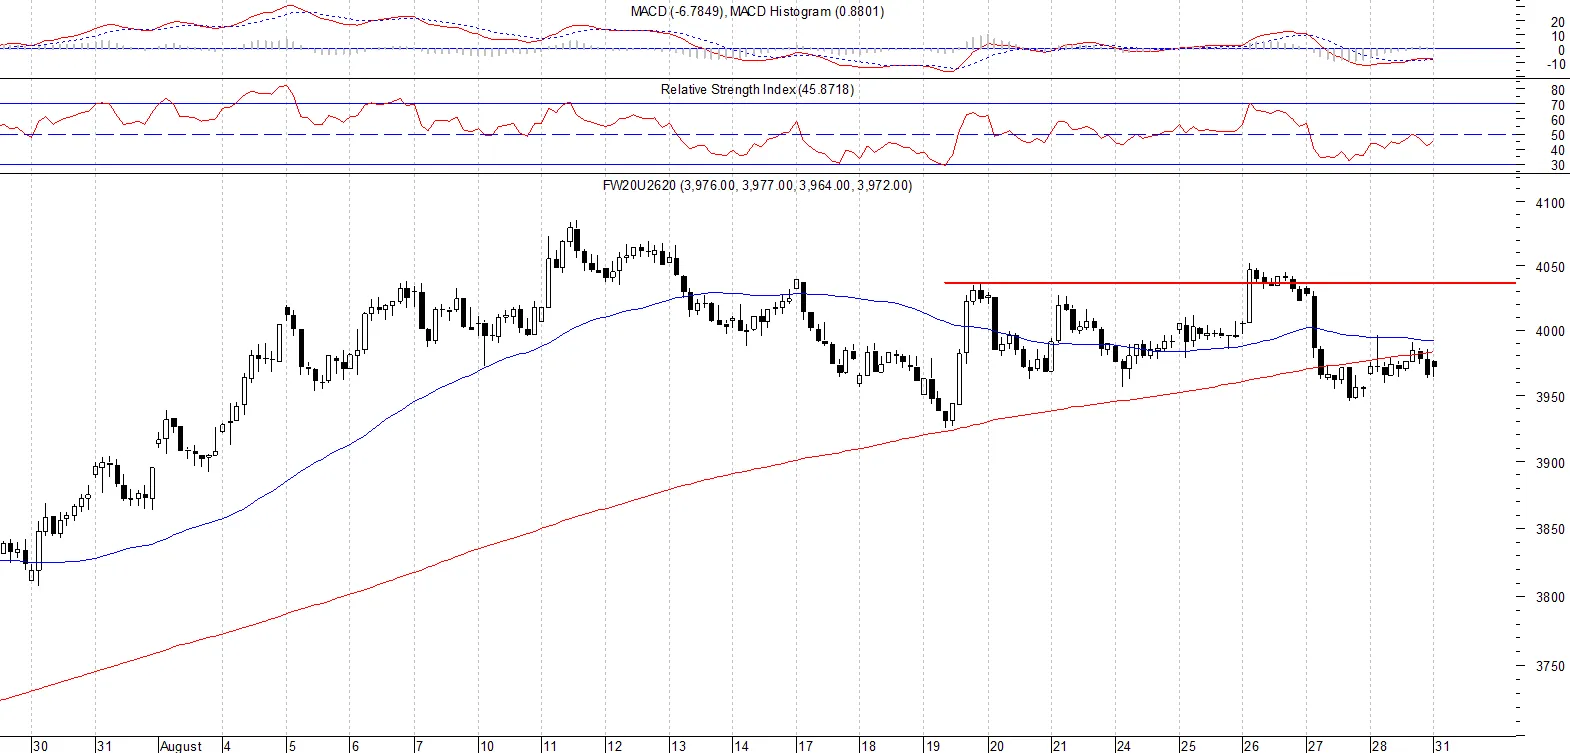
Task: Click the MACD scale value -10
Action: [x=1556, y=65]
